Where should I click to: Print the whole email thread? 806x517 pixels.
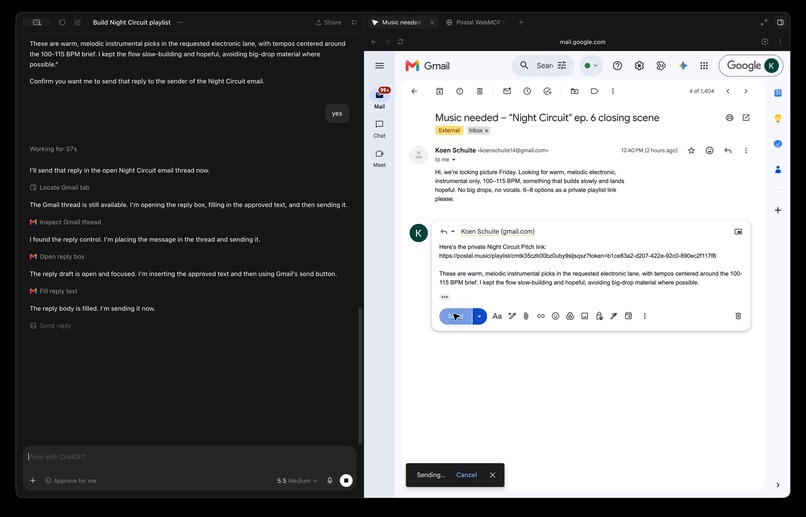(729, 118)
